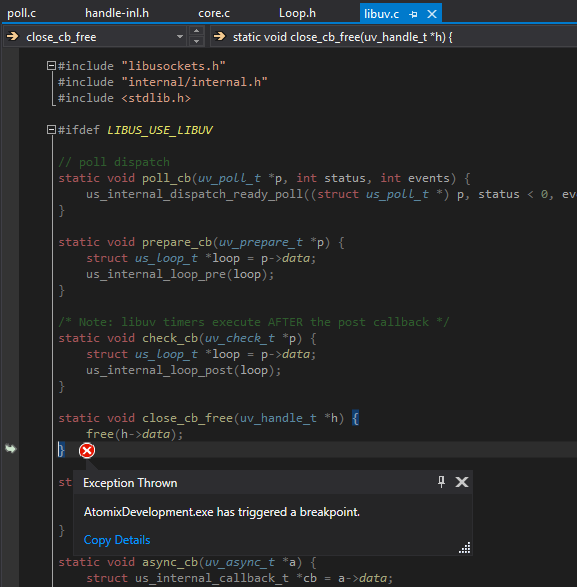Collapse the #include block
The height and width of the screenshot is (587, 577).
tap(51, 66)
